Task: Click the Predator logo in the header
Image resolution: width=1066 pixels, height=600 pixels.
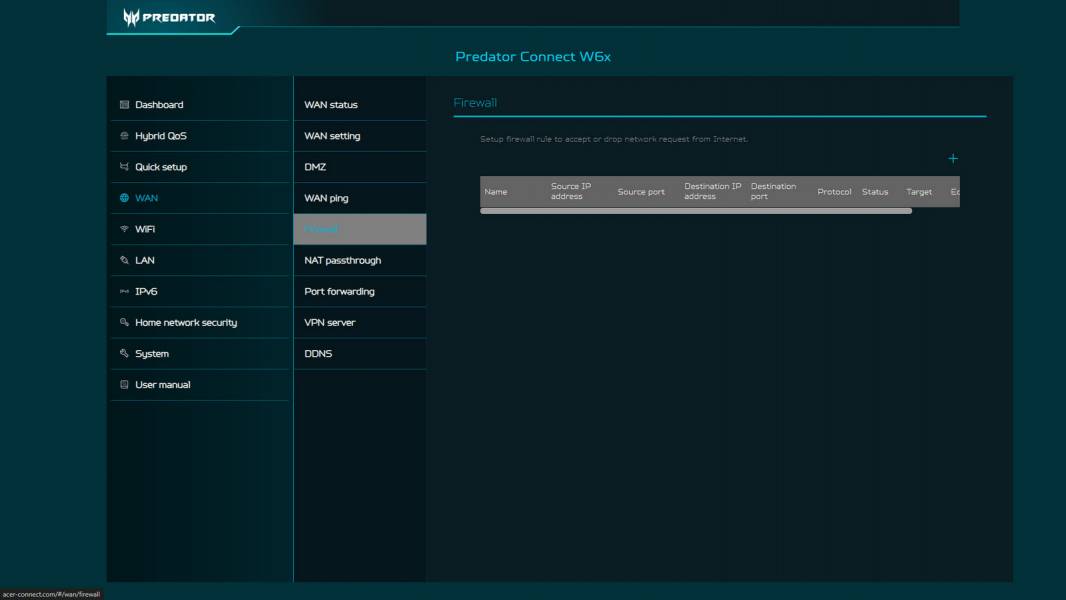Action: coord(166,17)
